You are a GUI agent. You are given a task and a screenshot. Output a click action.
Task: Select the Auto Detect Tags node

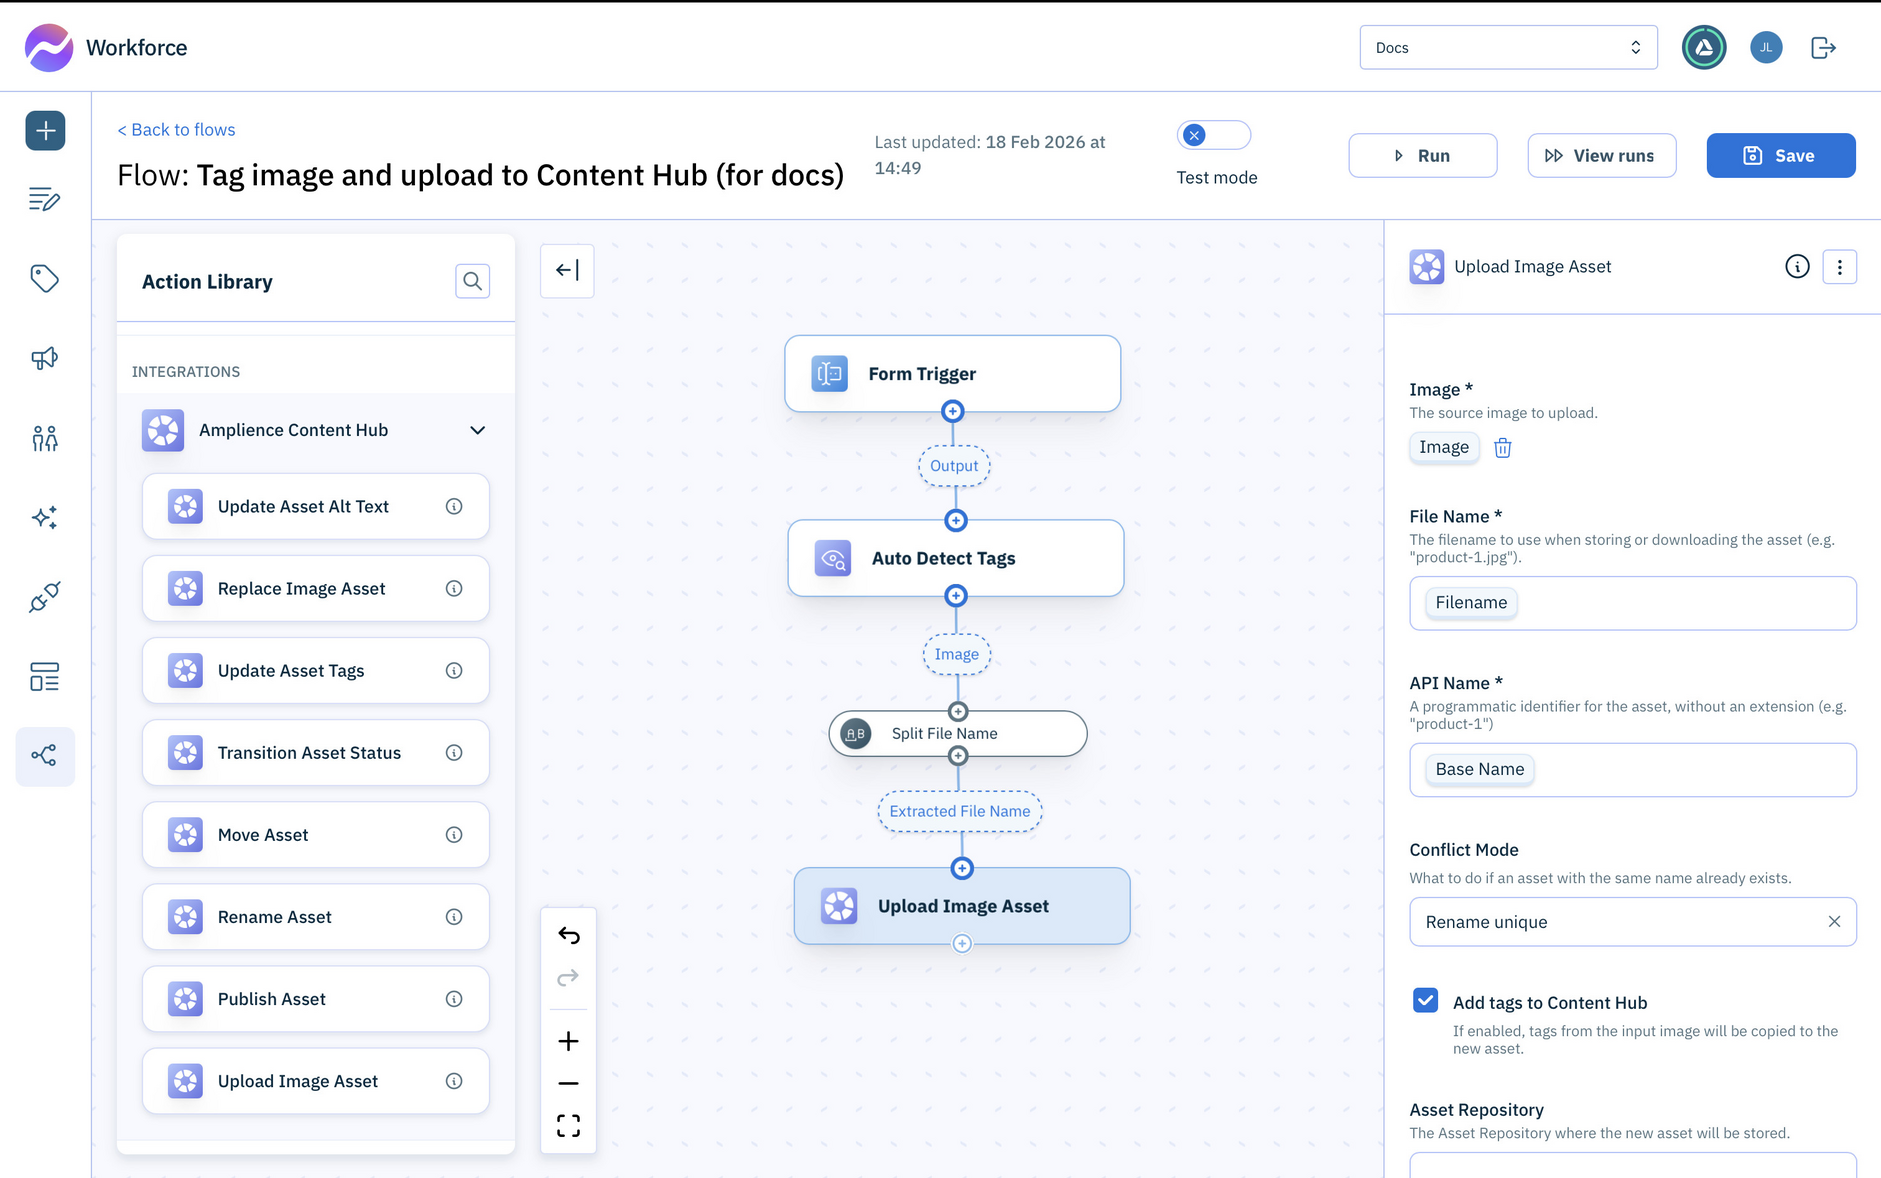point(953,558)
